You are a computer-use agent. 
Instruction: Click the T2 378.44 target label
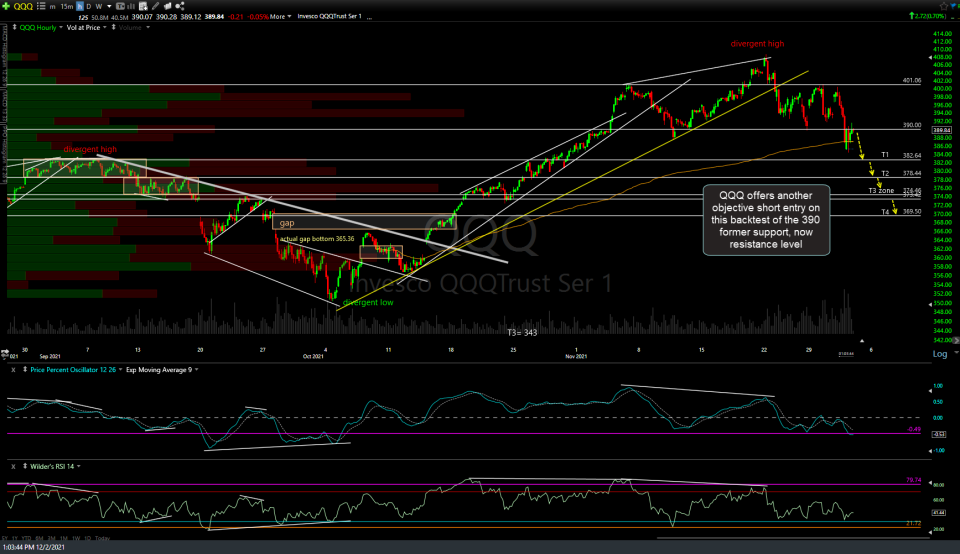901,173
